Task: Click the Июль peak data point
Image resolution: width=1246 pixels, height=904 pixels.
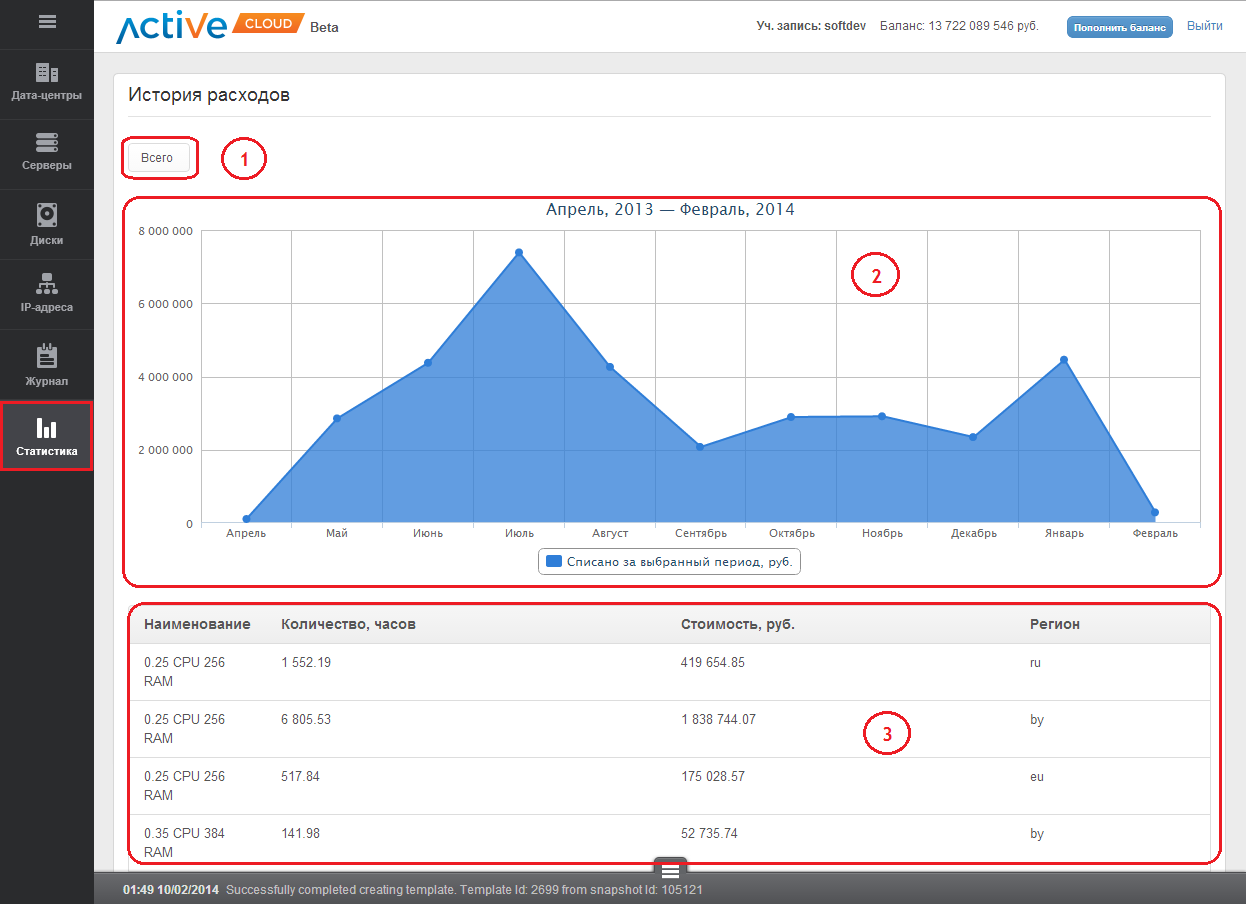Action: coord(519,252)
